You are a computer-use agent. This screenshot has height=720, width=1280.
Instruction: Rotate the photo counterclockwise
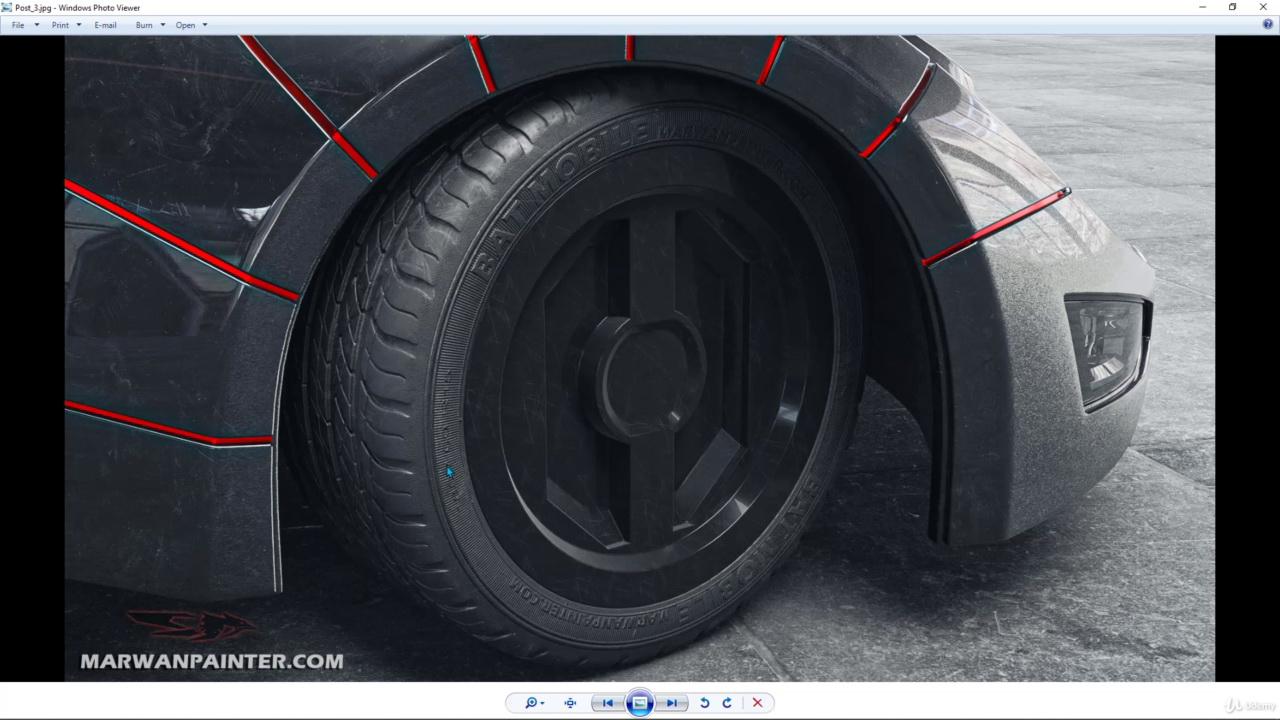pyautogui.click(x=704, y=703)
